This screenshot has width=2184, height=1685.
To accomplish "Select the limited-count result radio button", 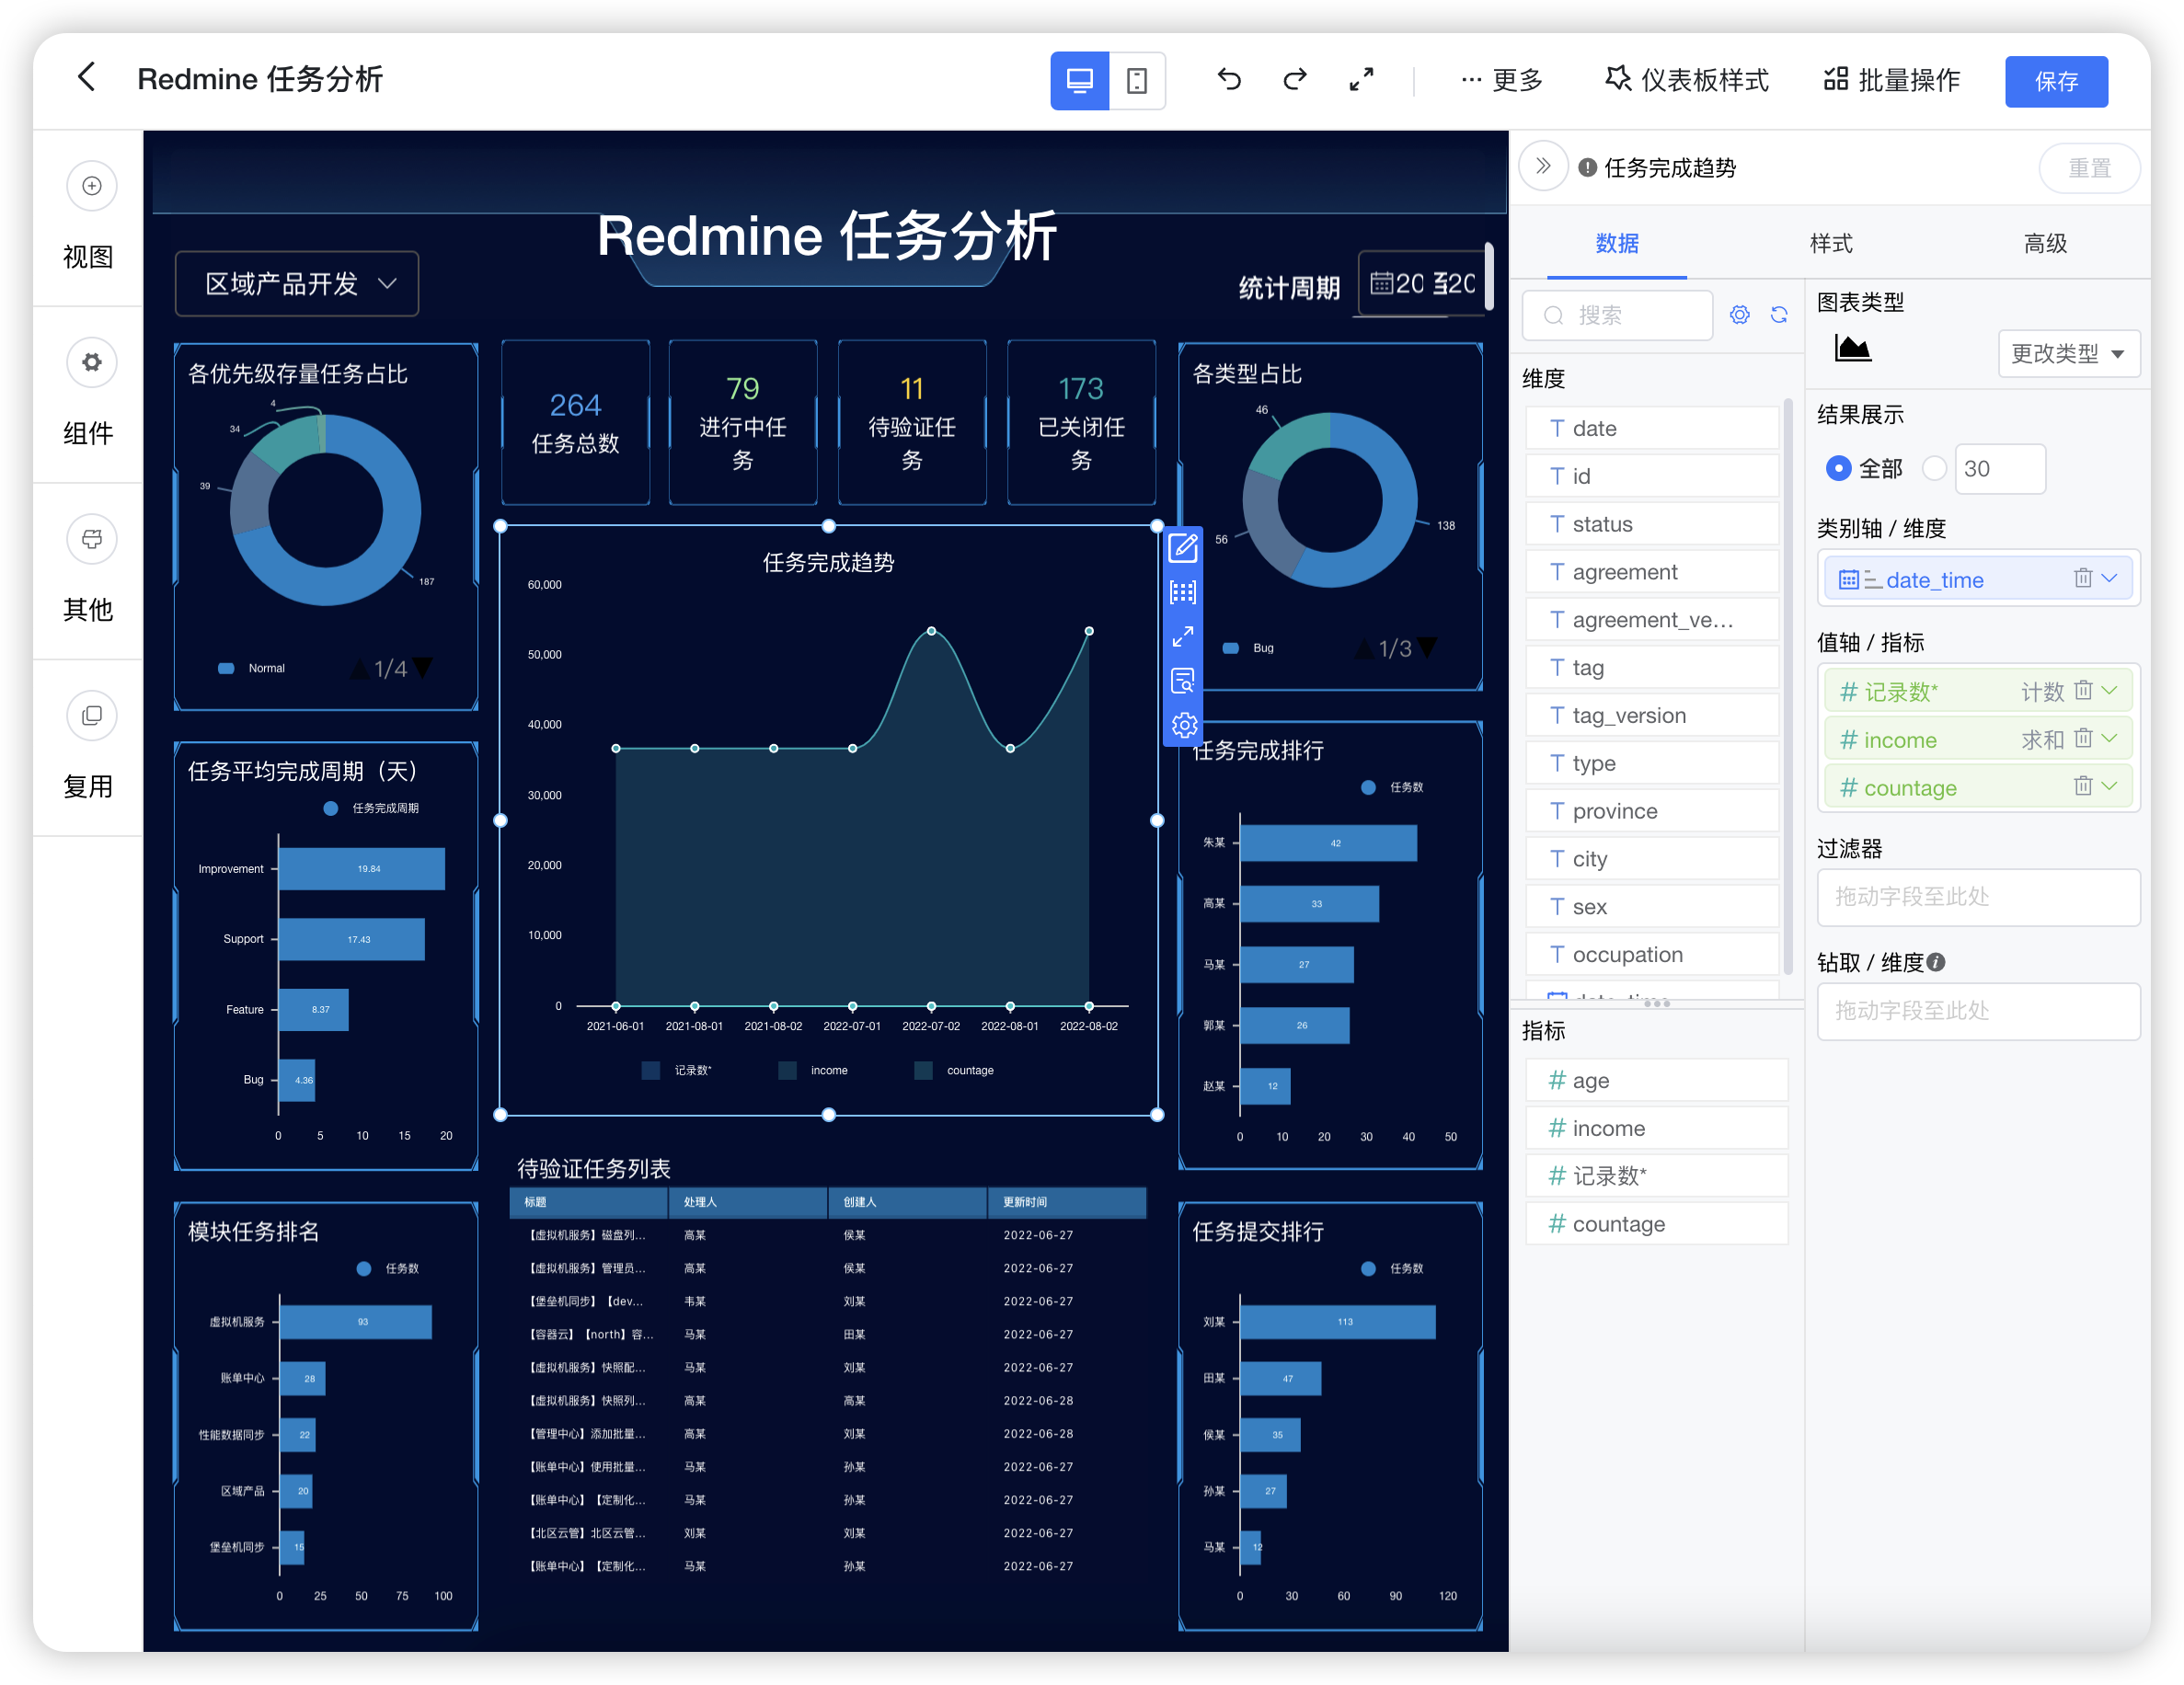I will tap(1934, 468).
